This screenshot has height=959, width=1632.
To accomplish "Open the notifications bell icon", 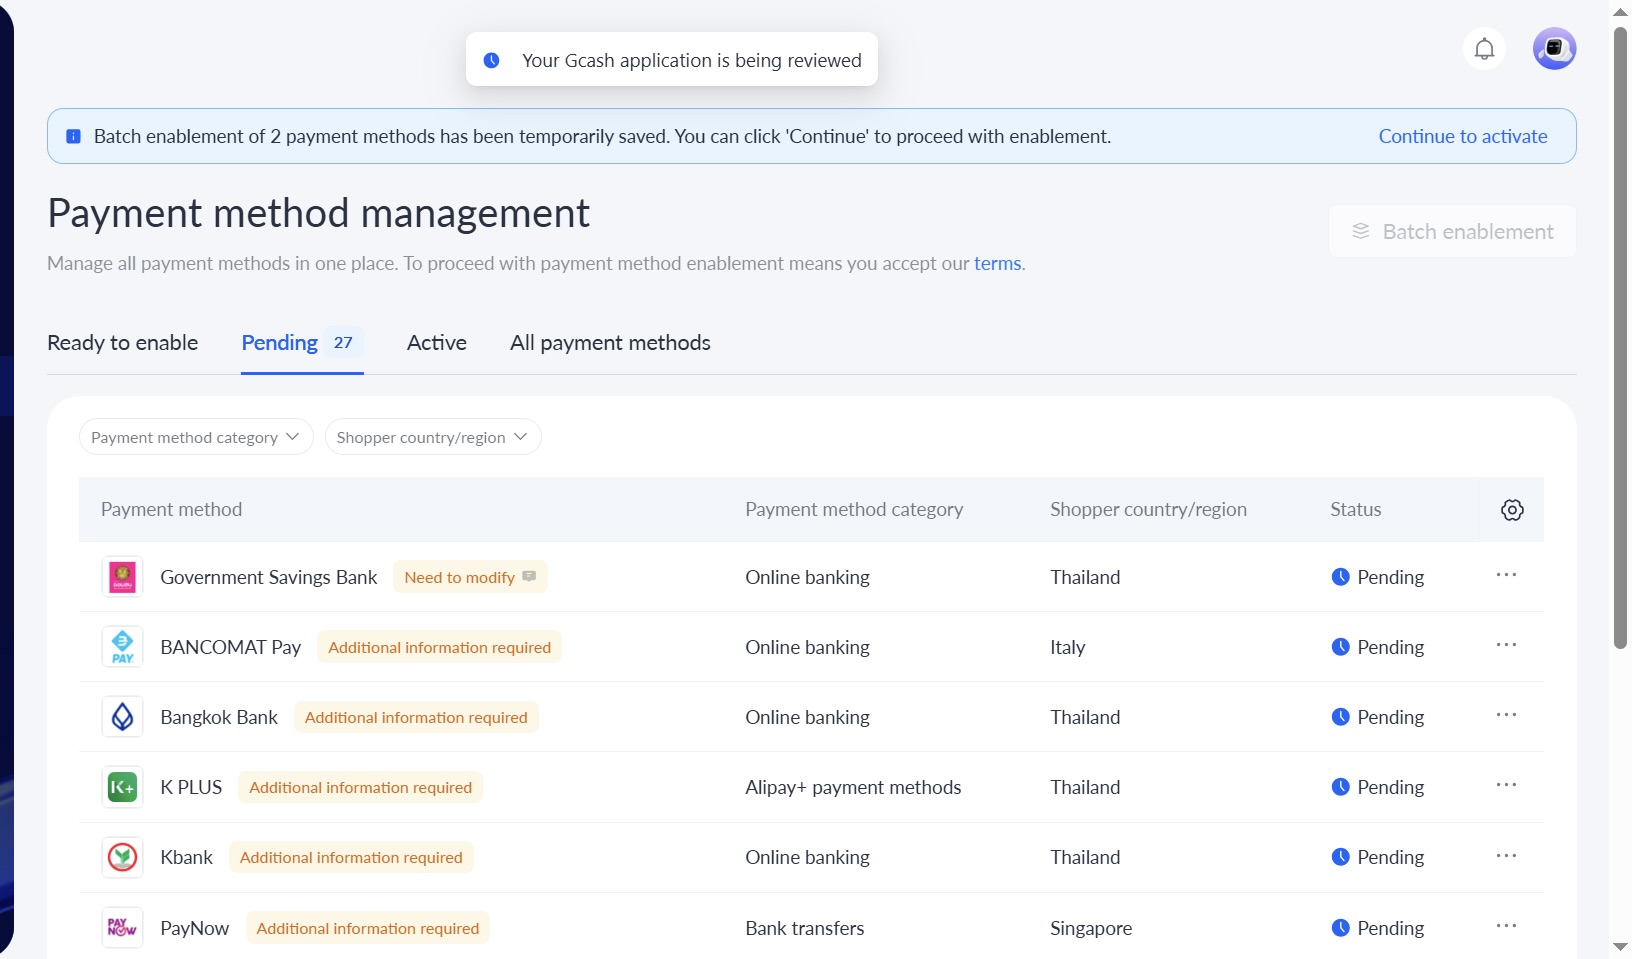I will (1484, 48).
